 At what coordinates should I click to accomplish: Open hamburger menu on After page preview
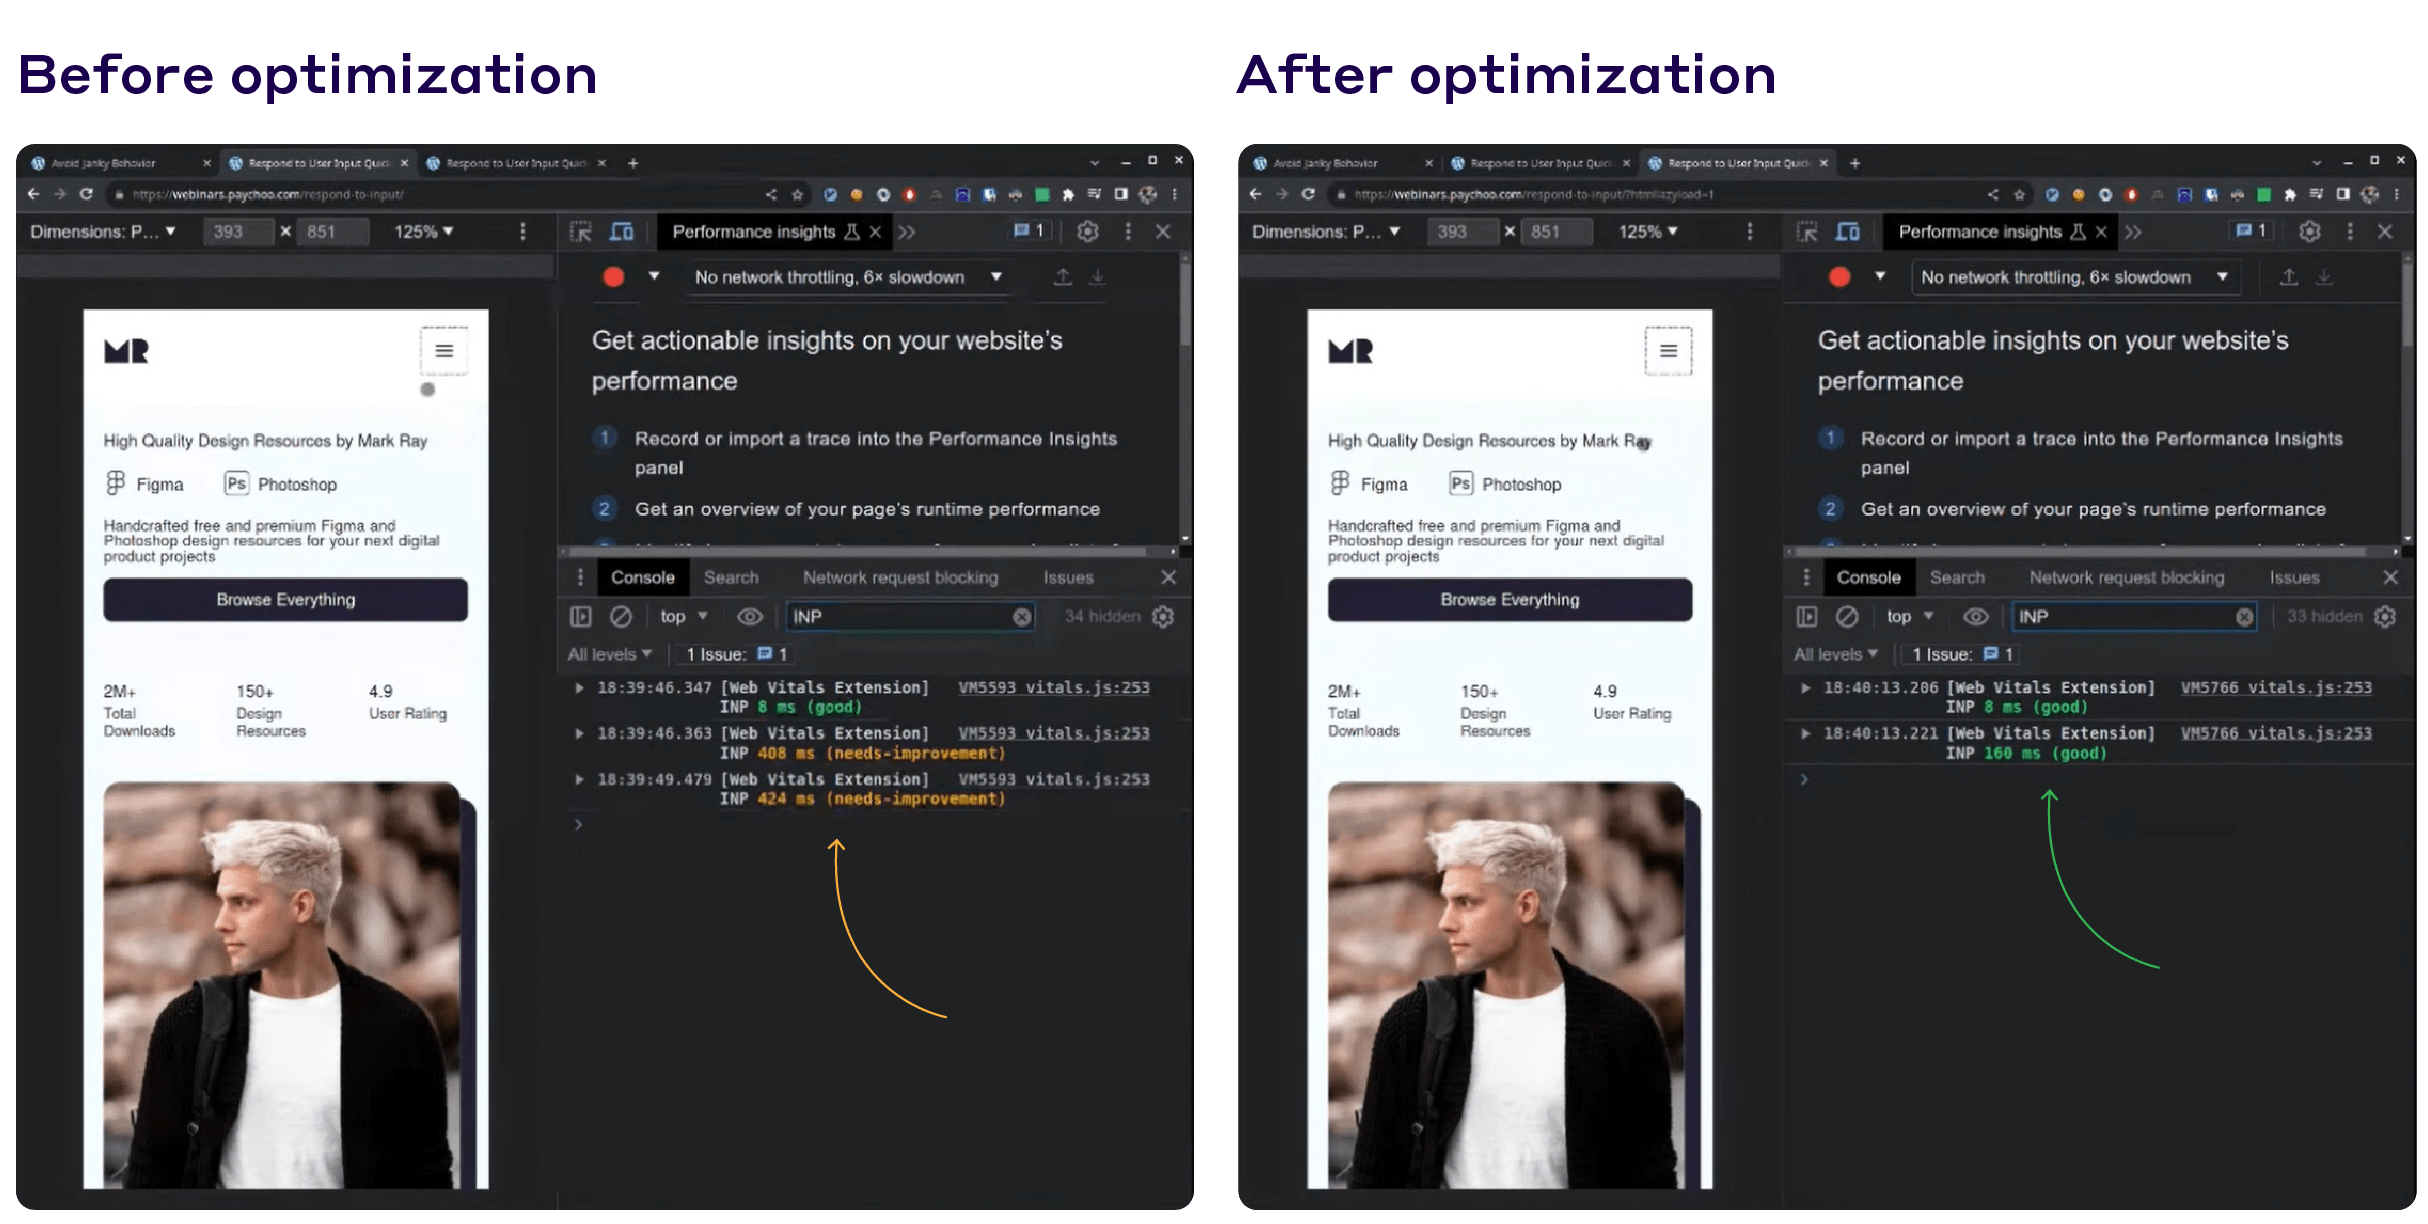tap(1668, 351)
